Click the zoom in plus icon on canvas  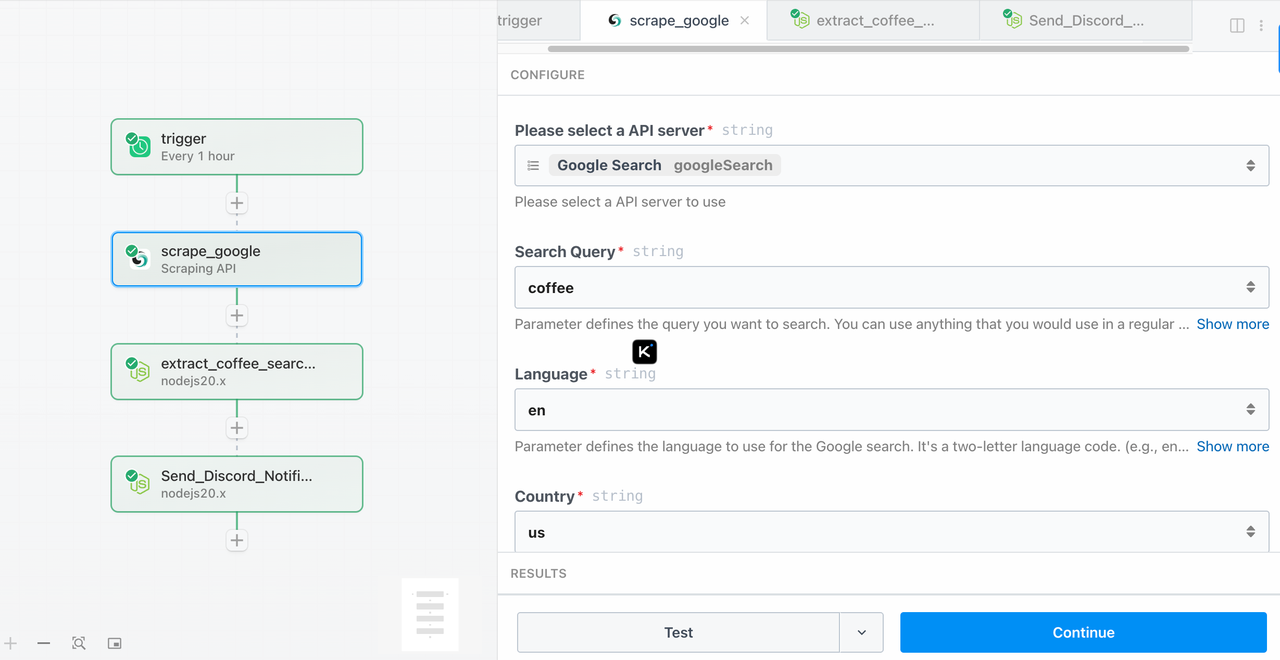[x=11, y=643]
